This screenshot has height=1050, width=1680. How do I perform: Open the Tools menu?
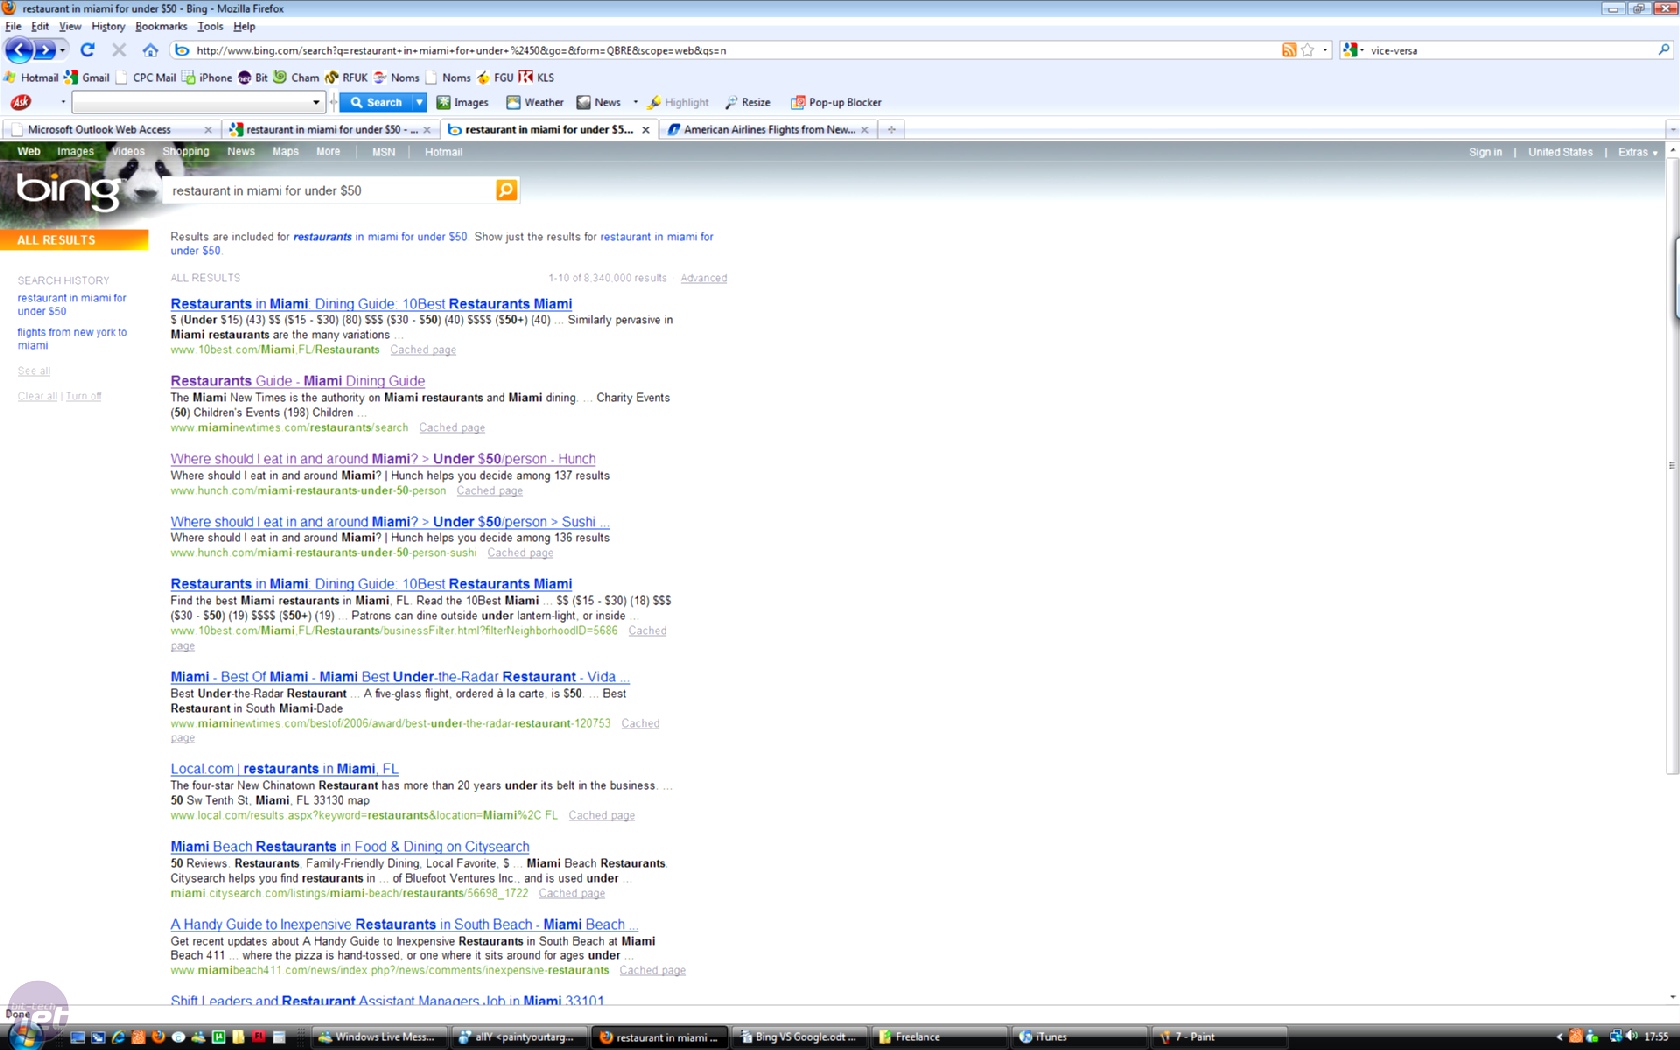point(210,26)
